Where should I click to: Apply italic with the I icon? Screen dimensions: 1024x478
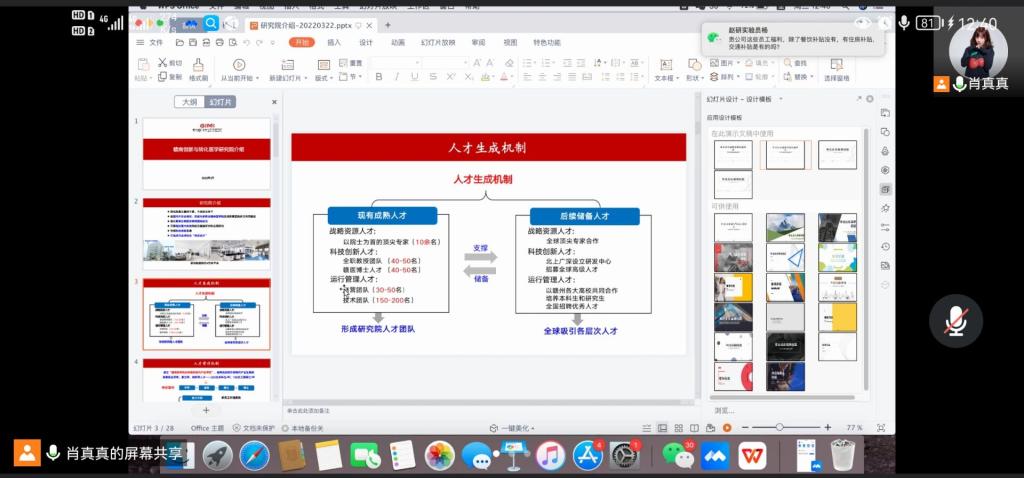[x=395, y=77]
